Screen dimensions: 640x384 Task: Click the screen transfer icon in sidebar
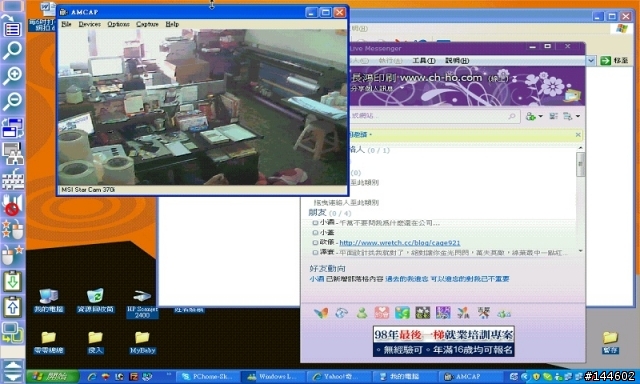coord(12,332)
